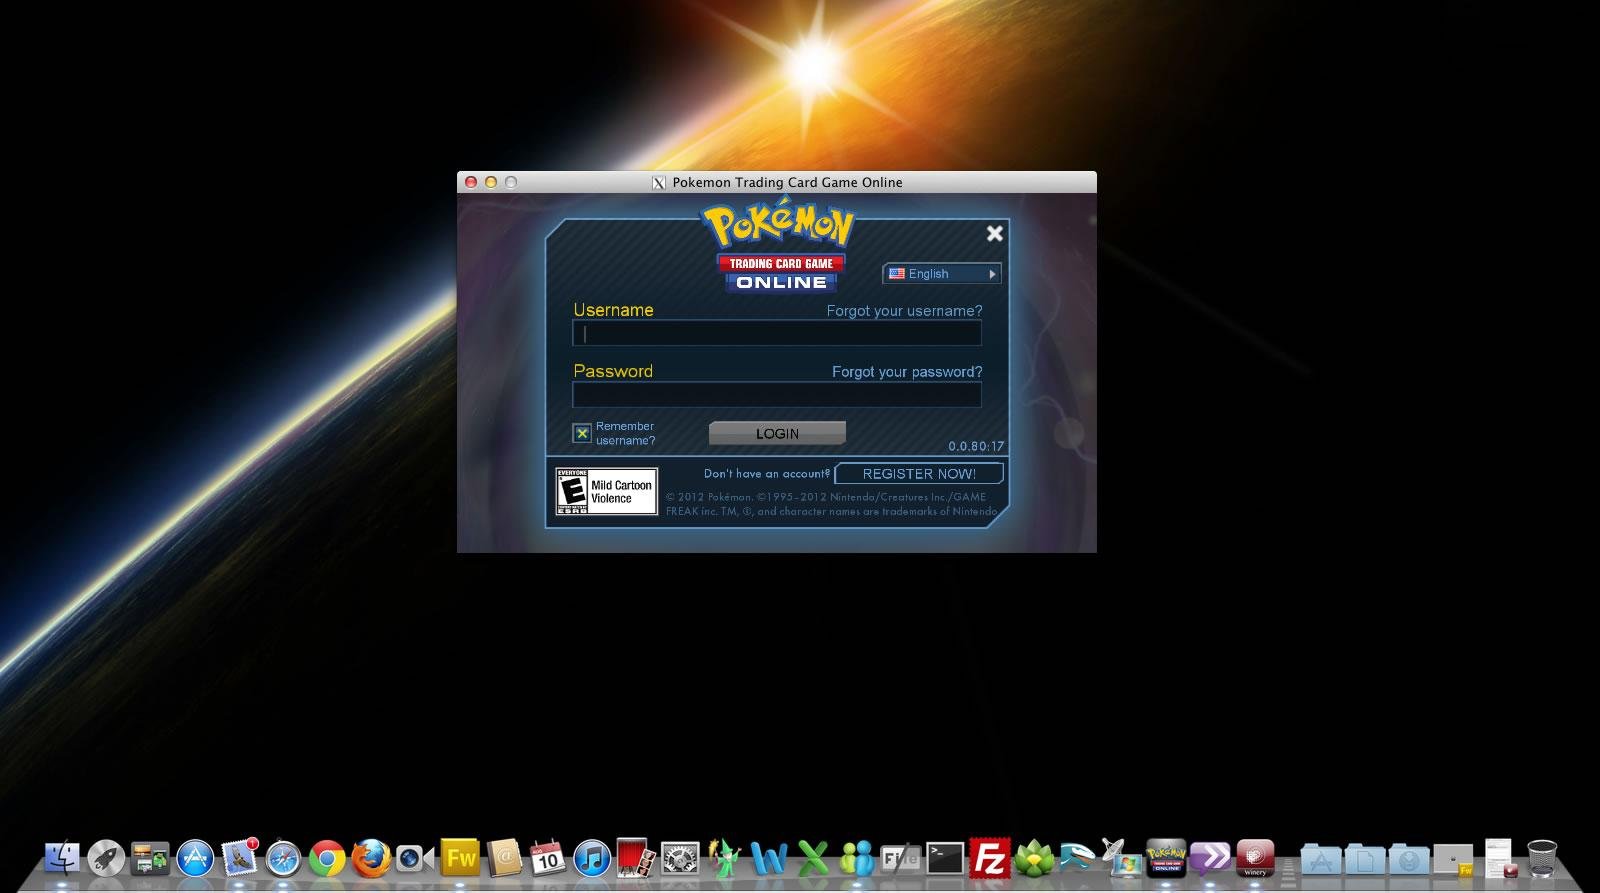The height and width of the screenshot is (893, 1600).
Task: Open the purple chevron speech bubble Dock icon
Action: (x=1210, y=858)
